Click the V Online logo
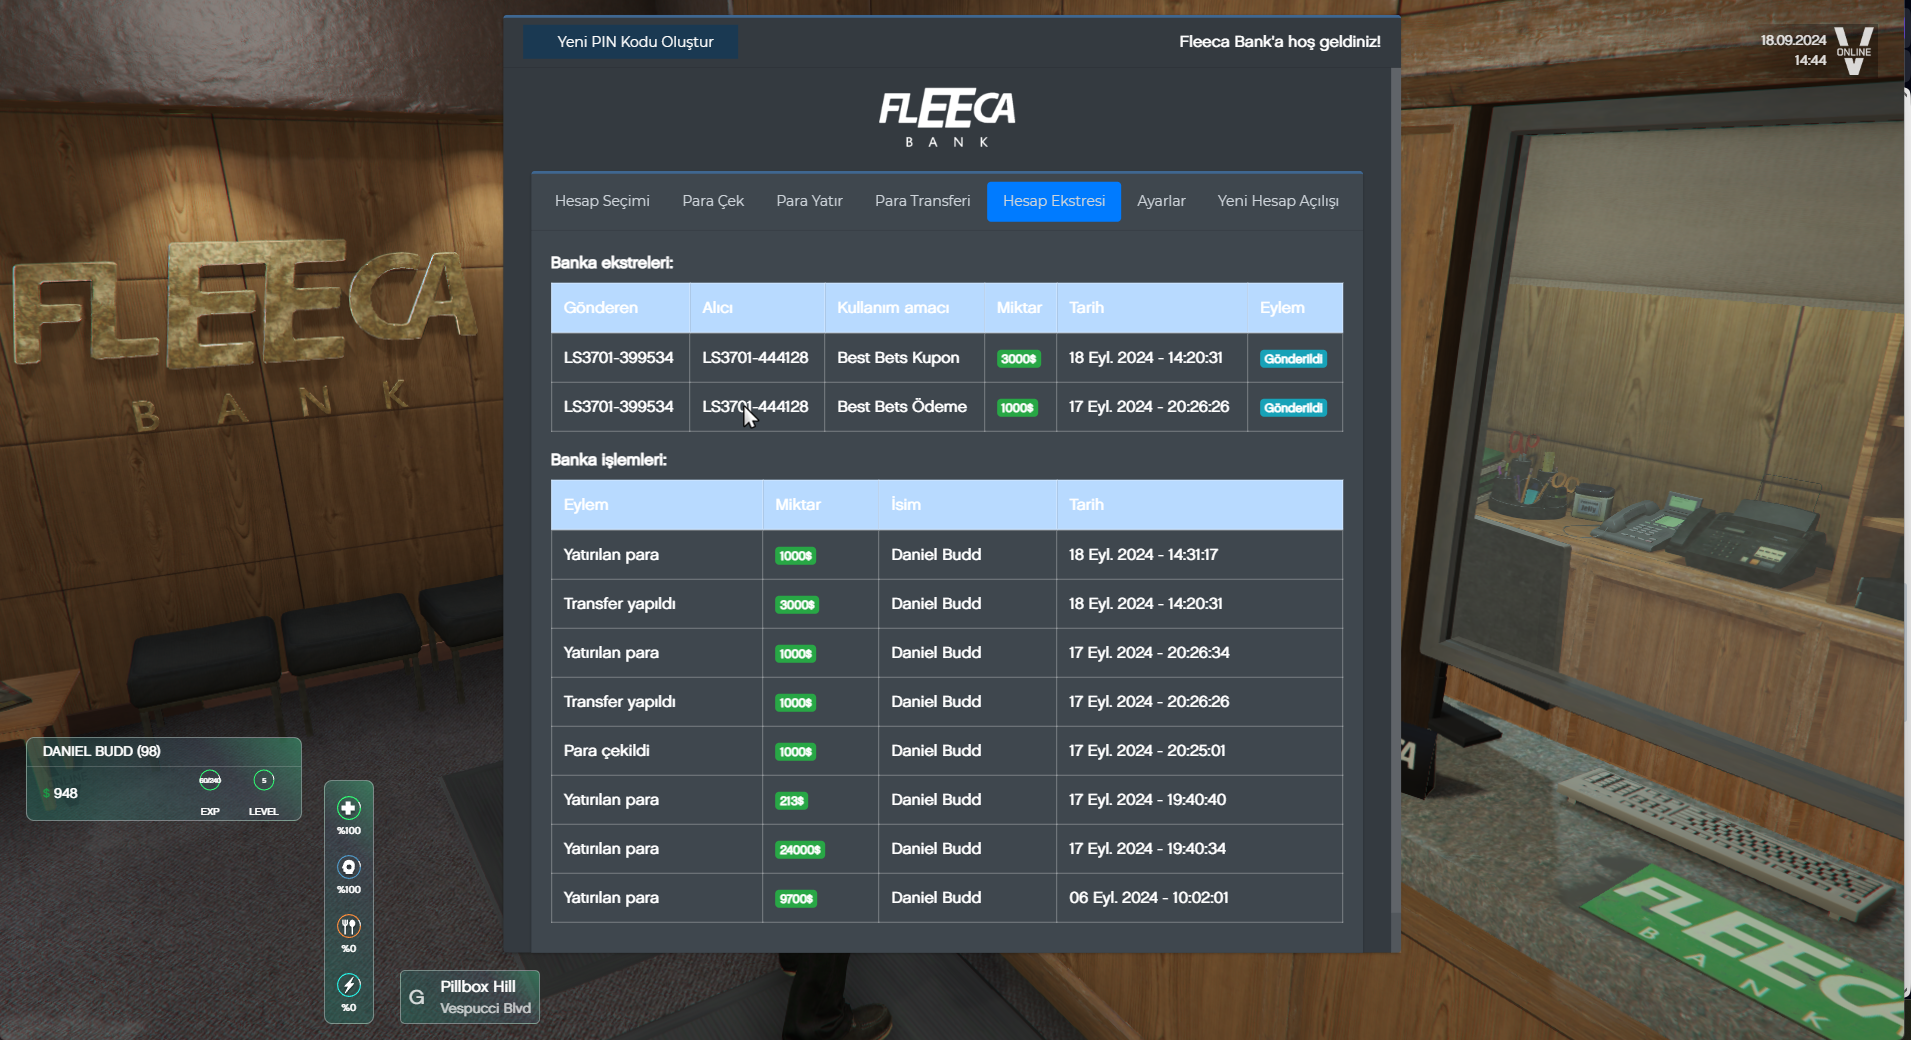 click(x=1854, y=50)
